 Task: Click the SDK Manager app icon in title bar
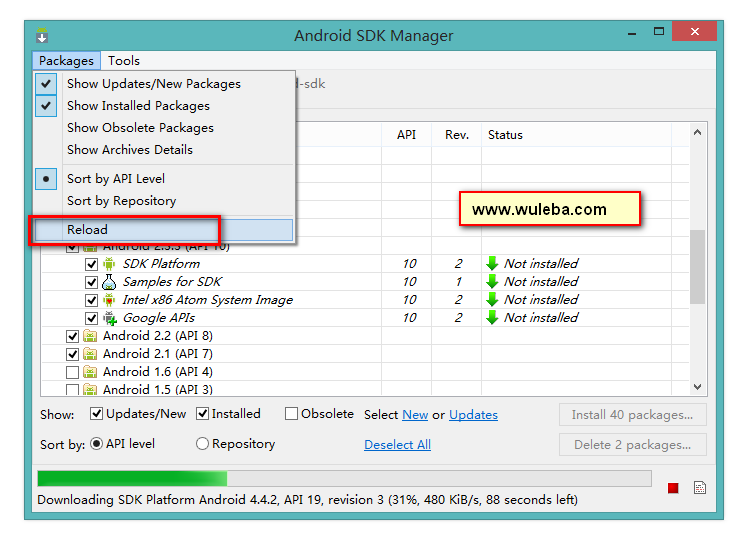click(42, 35)
